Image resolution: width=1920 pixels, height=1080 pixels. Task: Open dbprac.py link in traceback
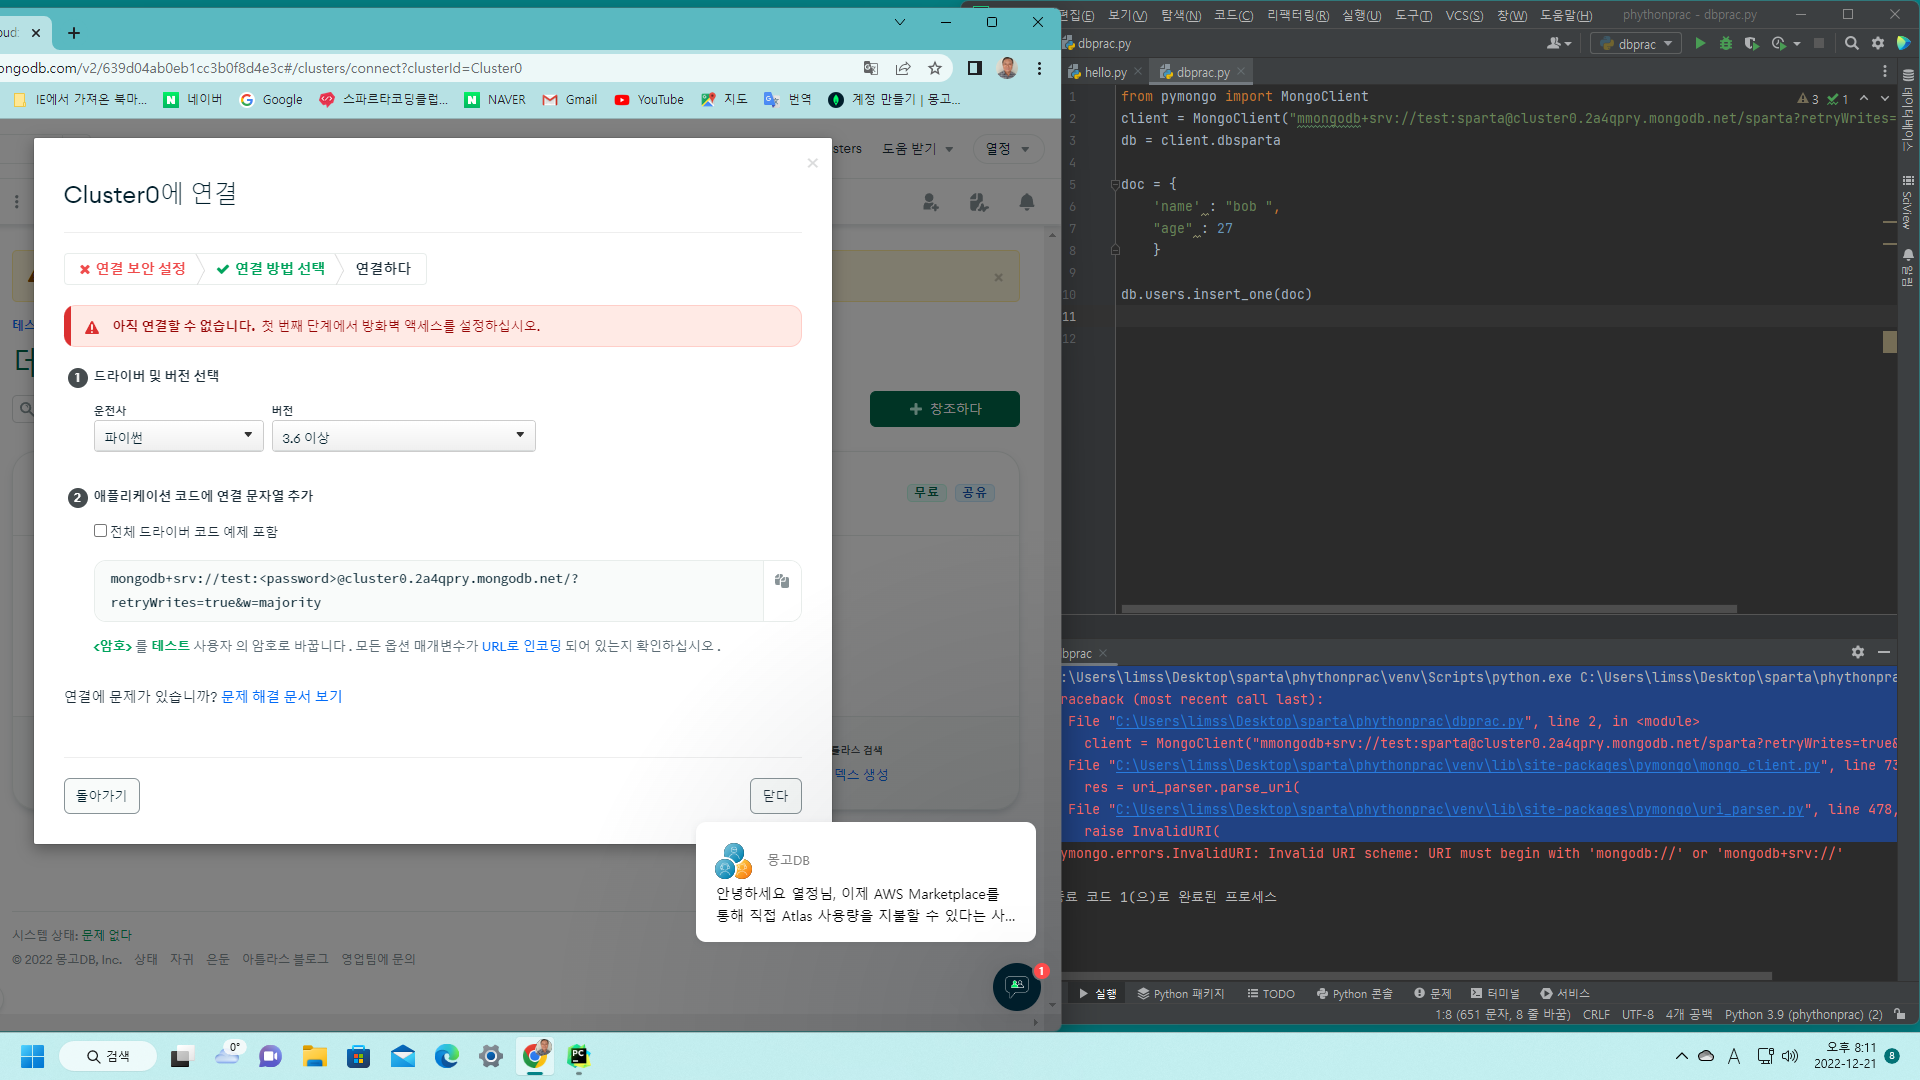(1320, 721)
